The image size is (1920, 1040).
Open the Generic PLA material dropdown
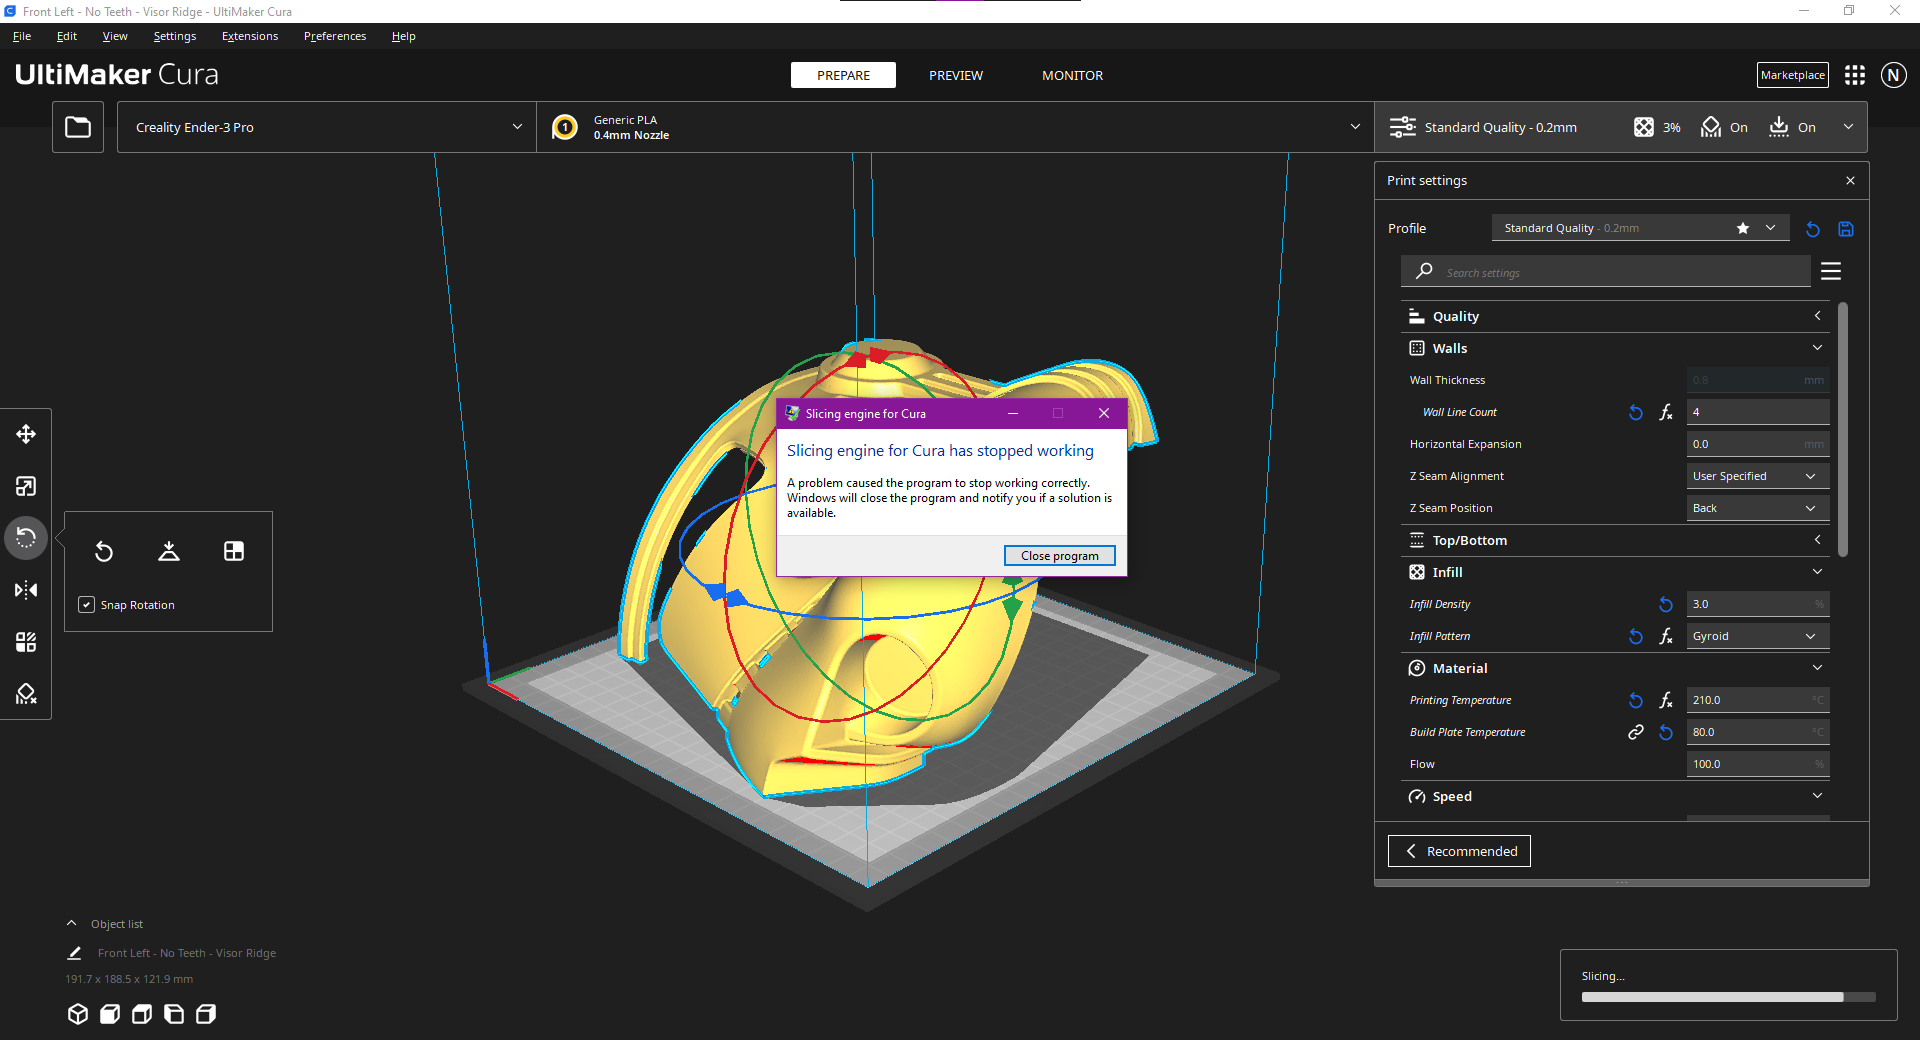pos(955,127)
